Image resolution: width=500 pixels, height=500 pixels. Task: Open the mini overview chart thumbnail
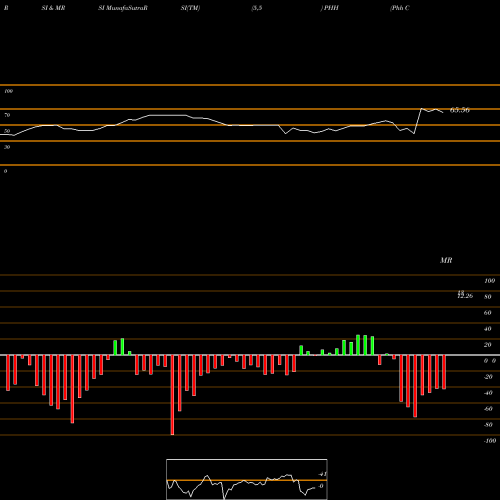point(247,479)
